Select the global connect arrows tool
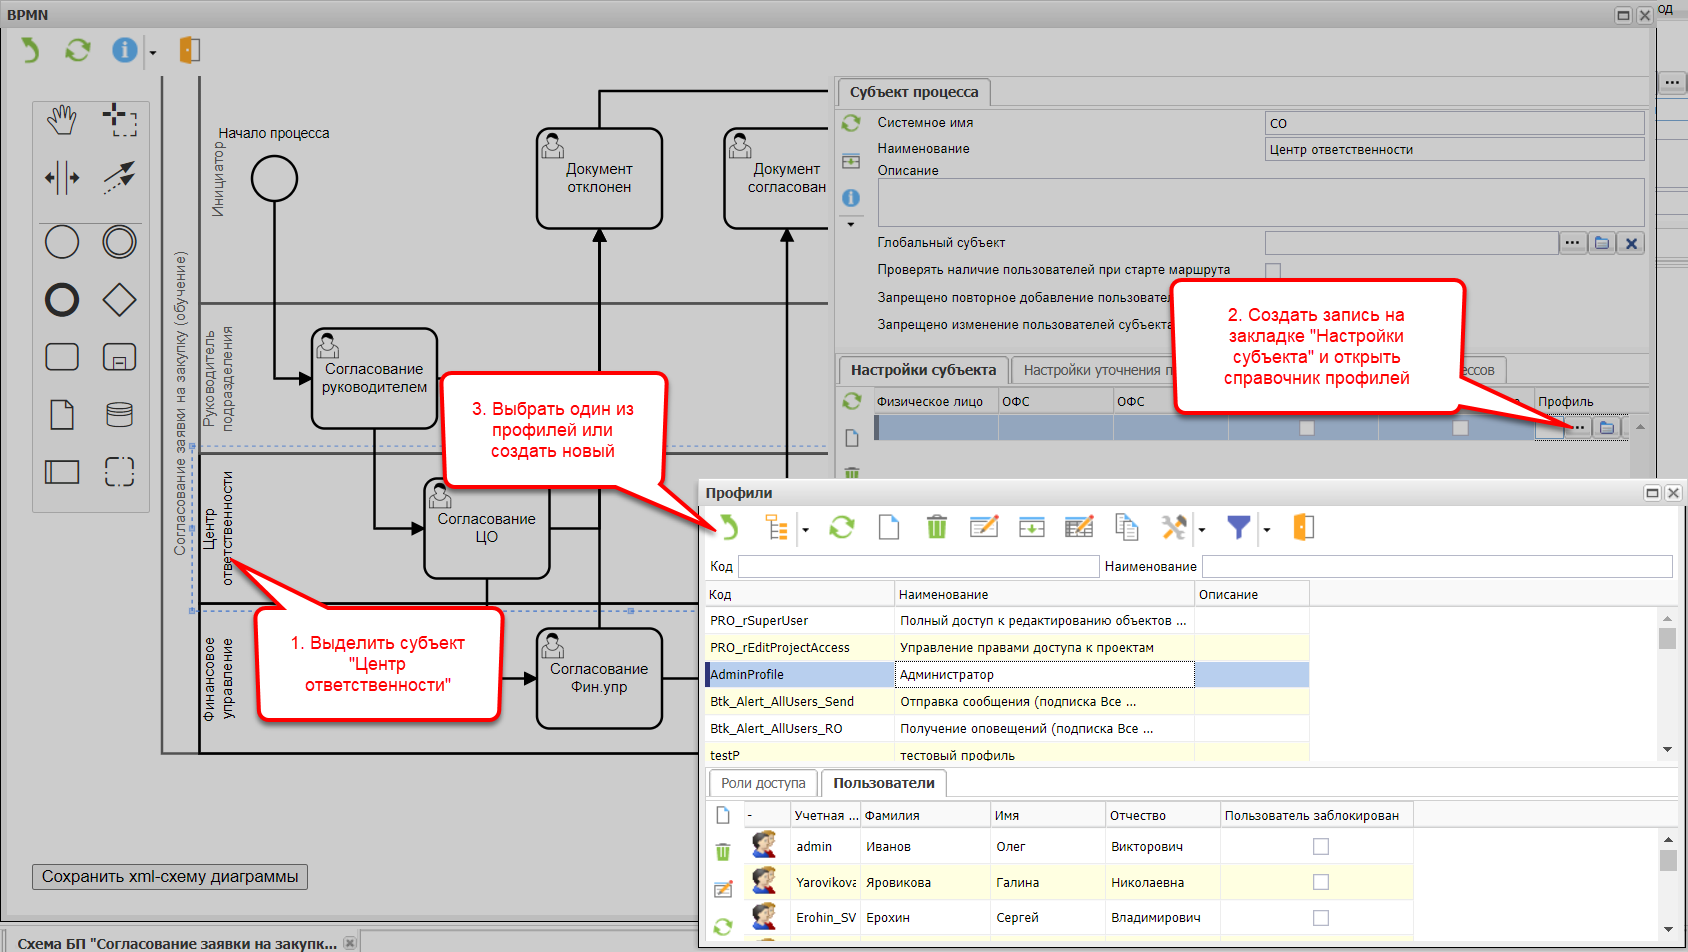Image resolution: width=1688 pixels, height=952 pixels. tap(119, 178)
